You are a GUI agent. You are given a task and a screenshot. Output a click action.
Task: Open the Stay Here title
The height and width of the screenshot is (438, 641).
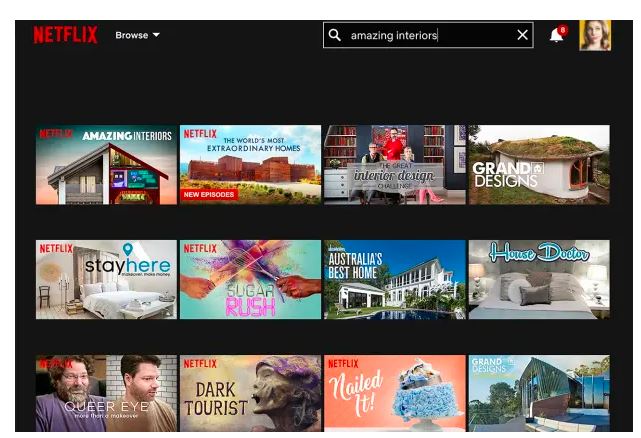[106, 279]
